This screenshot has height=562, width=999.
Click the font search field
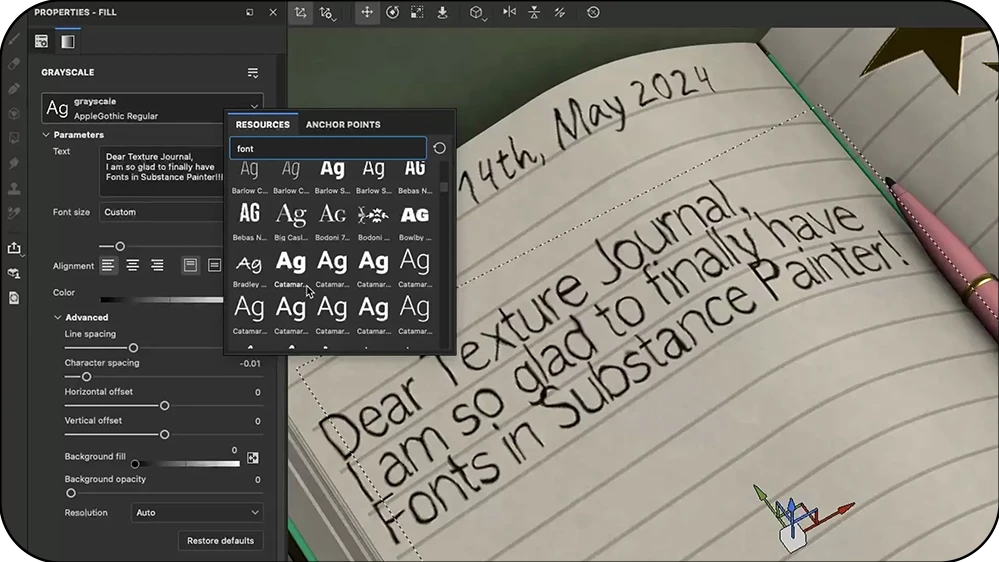327,148
